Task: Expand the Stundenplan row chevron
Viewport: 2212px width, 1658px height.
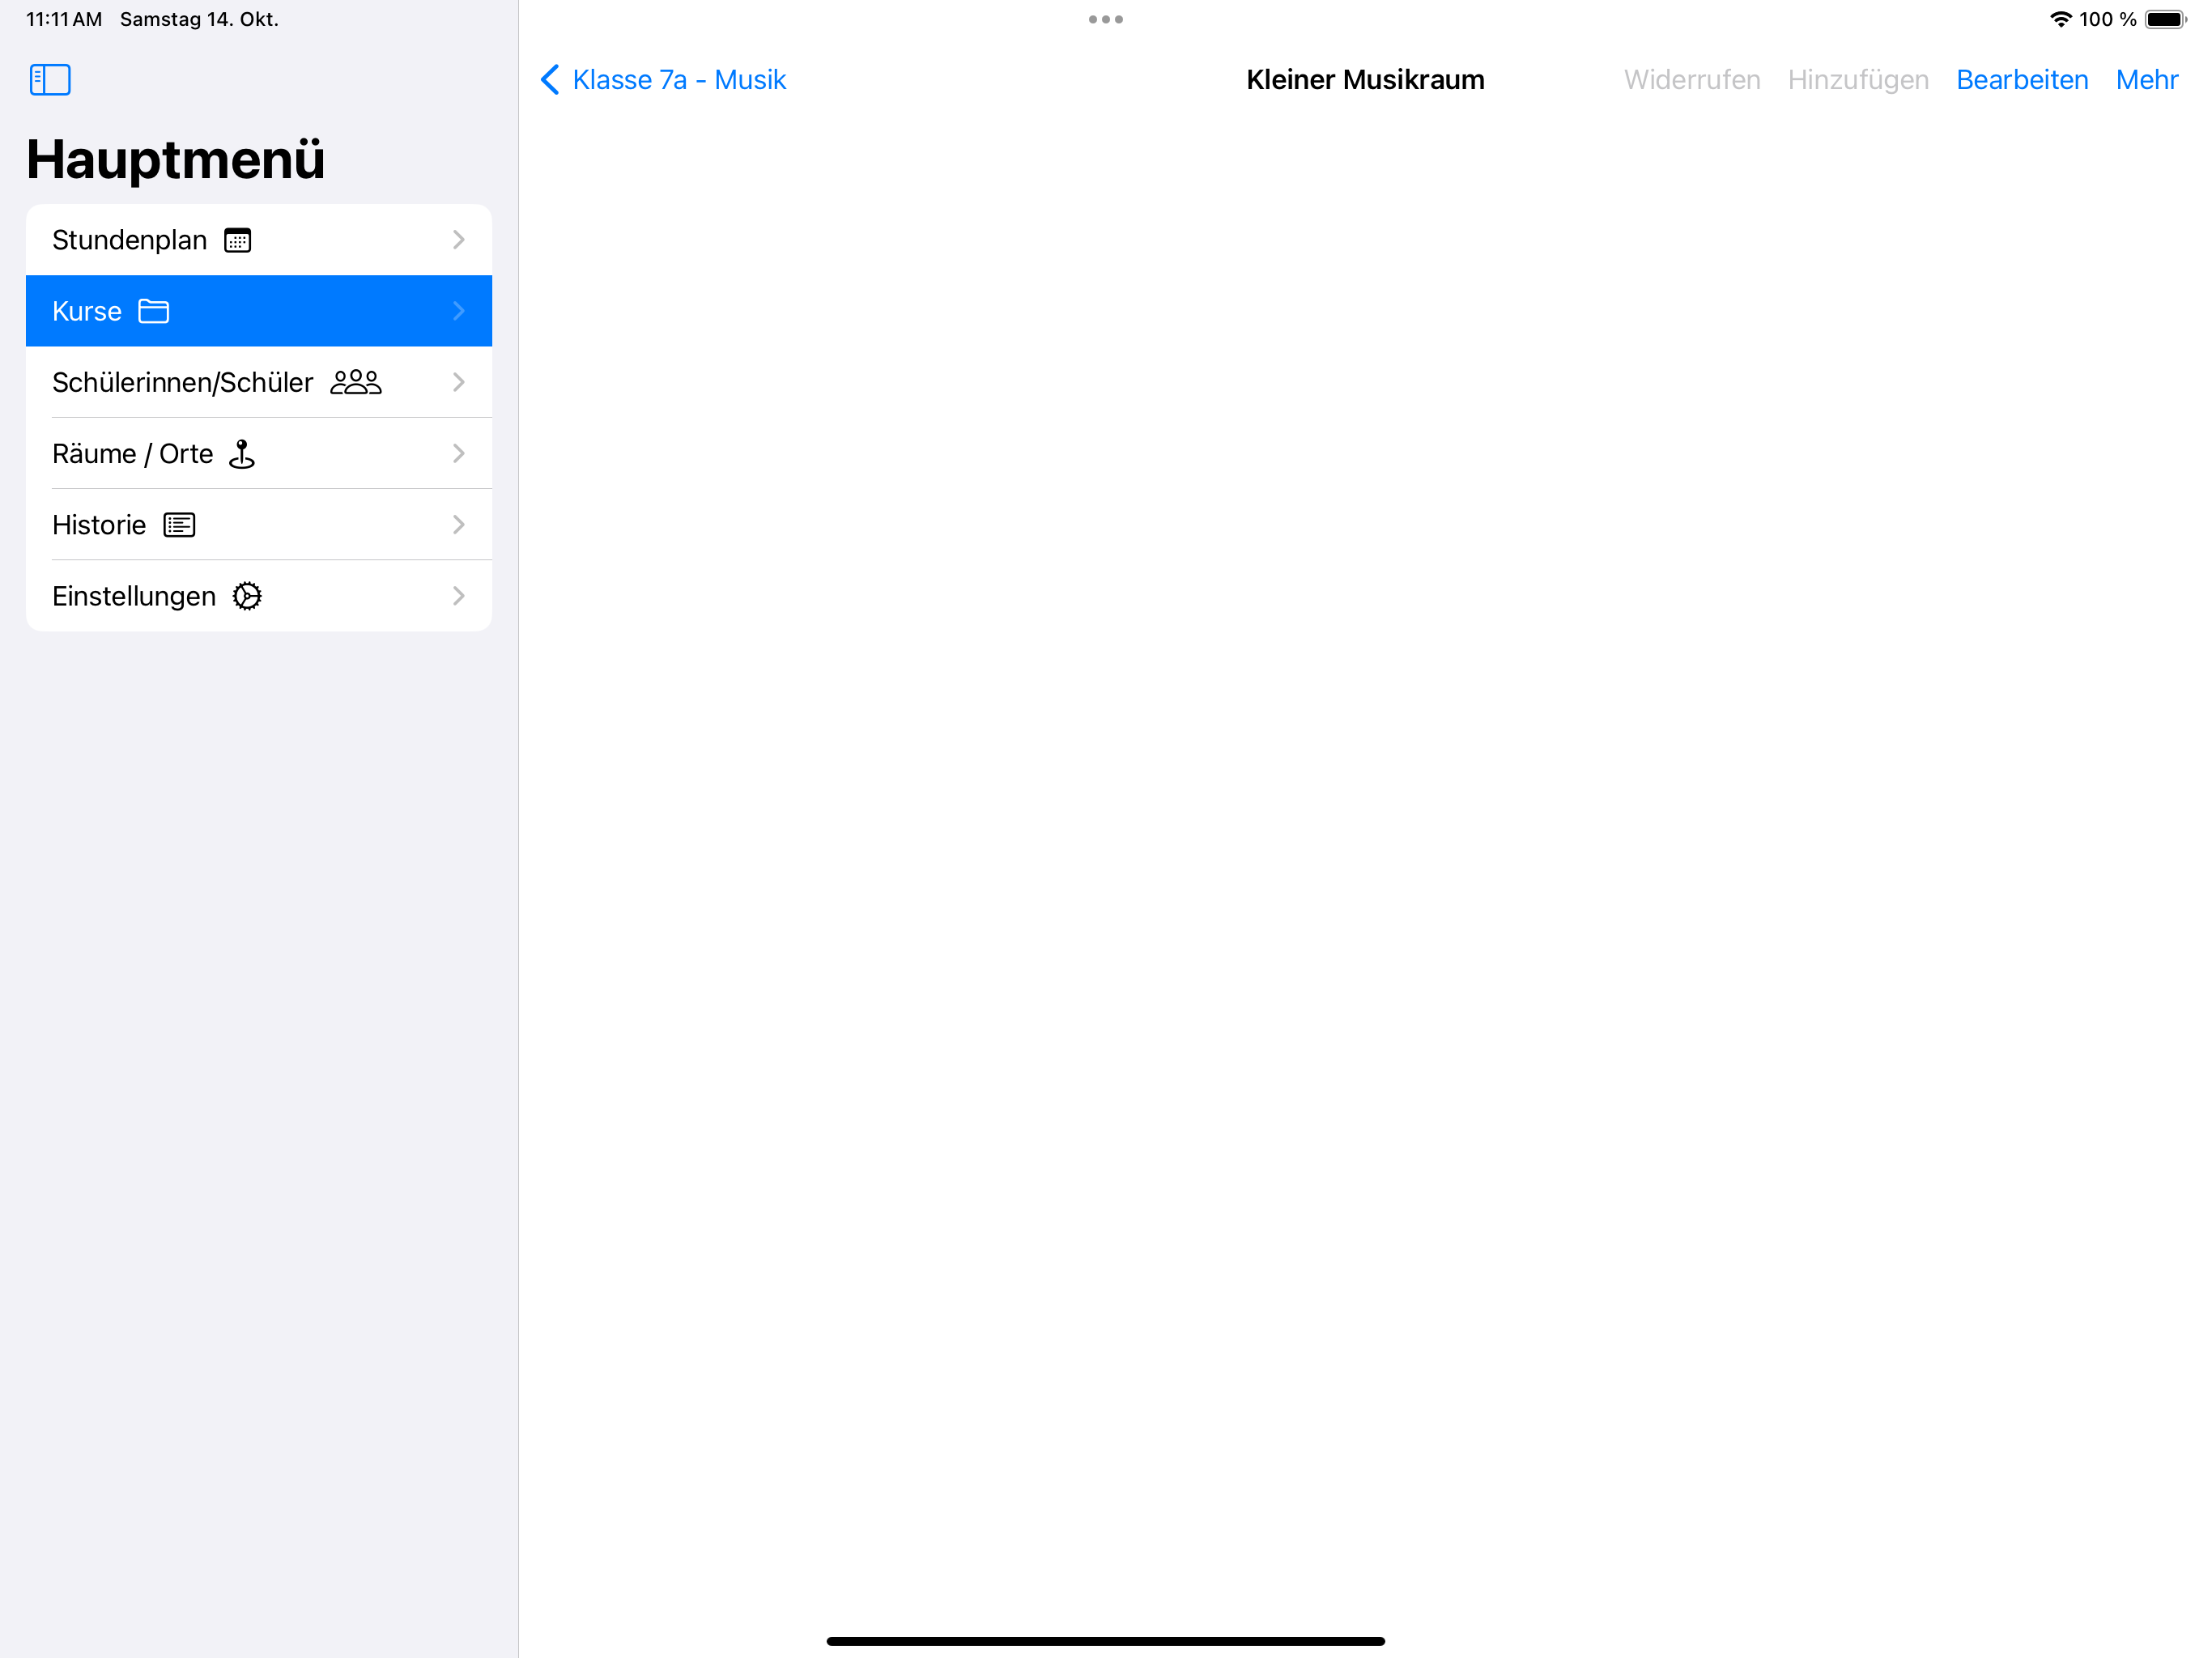Action: [459, 240]
